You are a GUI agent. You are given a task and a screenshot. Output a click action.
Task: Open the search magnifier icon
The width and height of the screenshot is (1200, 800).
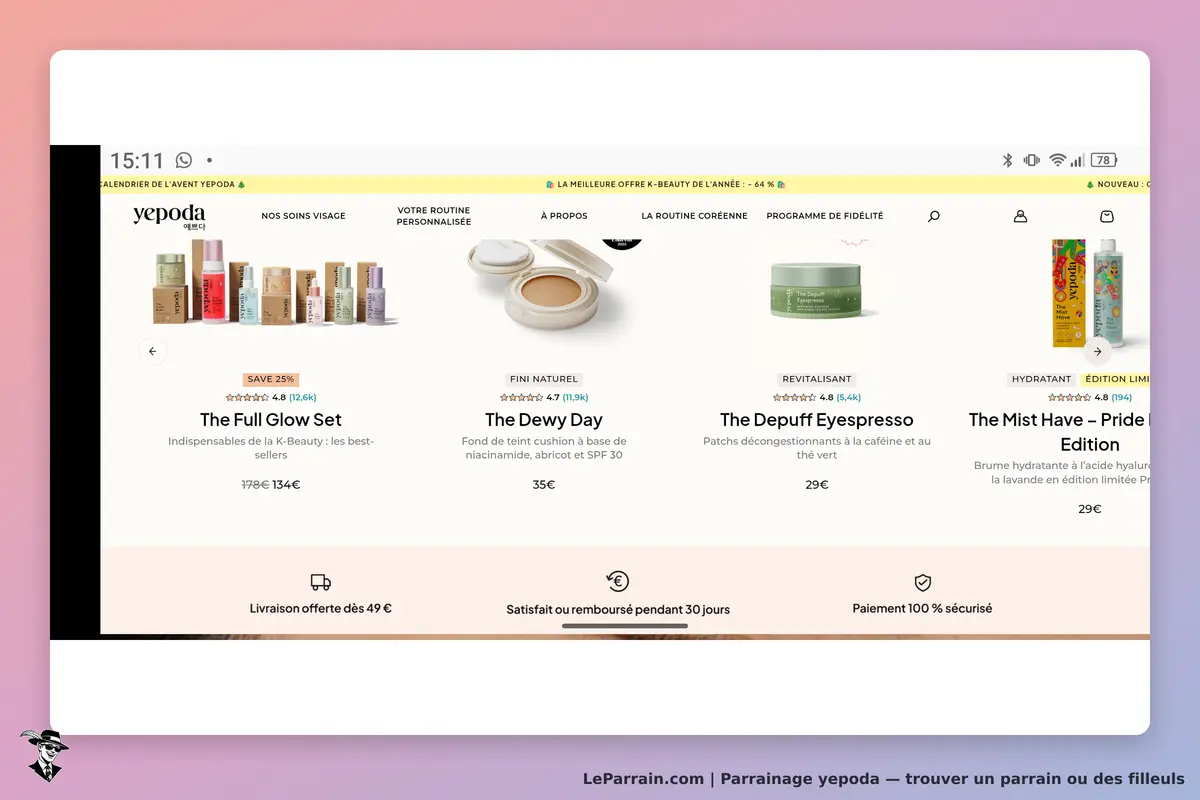tap(934, 216)
